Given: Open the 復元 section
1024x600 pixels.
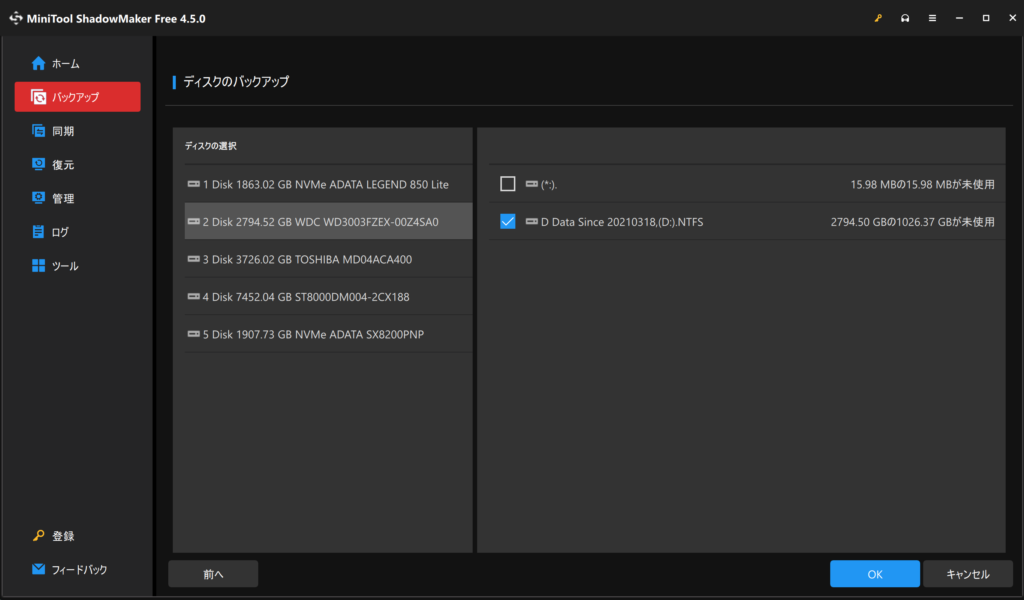Looking at the screenshot, I should pyautogui.click(x=78, y=165).
